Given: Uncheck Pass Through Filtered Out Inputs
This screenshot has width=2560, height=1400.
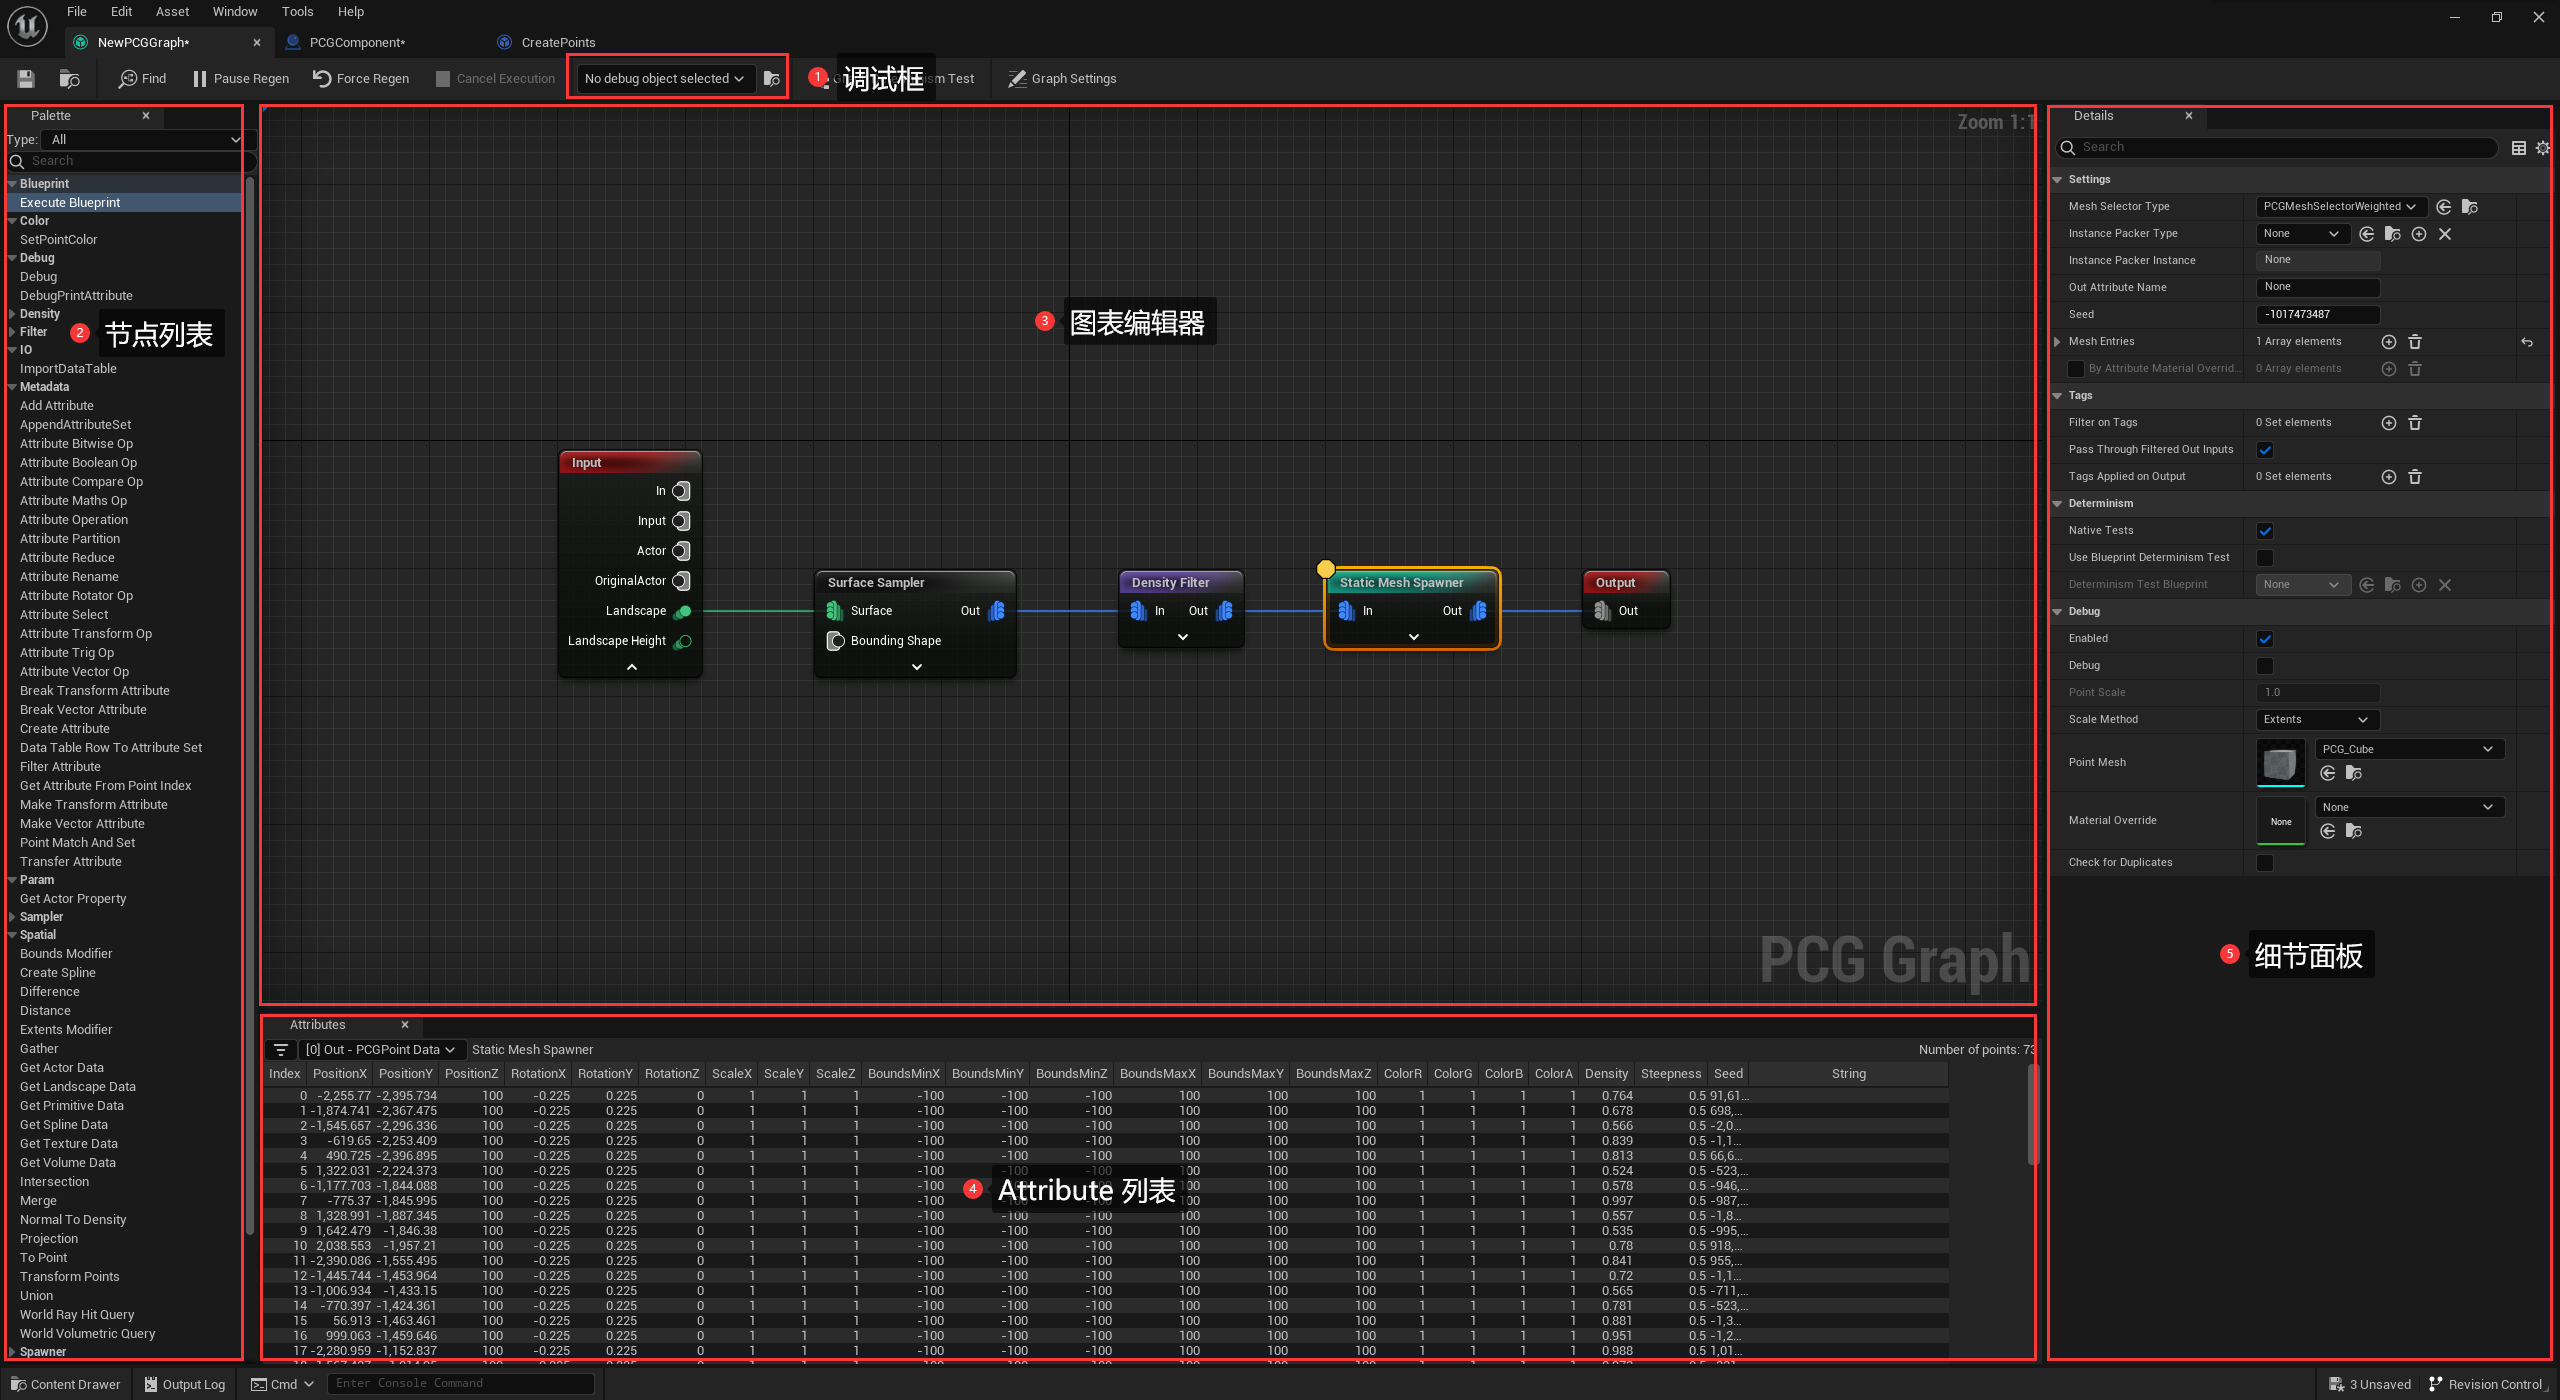Looking at the screenshot, I should click(2265, 449).
